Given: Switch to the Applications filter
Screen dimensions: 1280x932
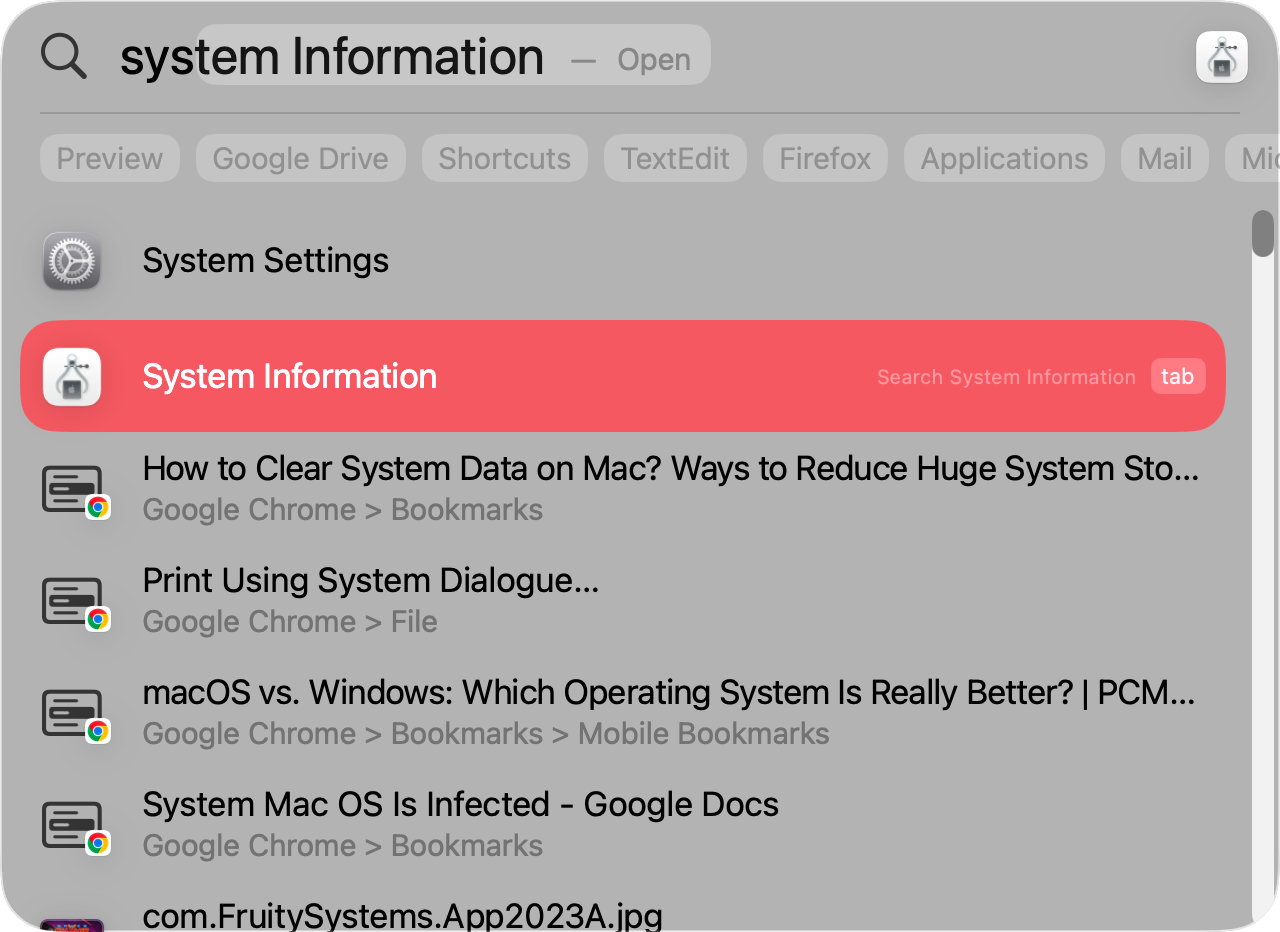Looking at the screenshot, I should click(x=1003, y=157).
